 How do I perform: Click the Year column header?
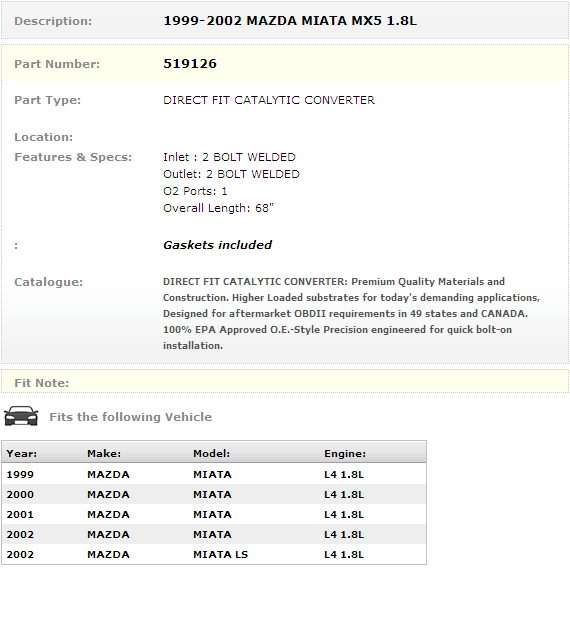(22, 454)
